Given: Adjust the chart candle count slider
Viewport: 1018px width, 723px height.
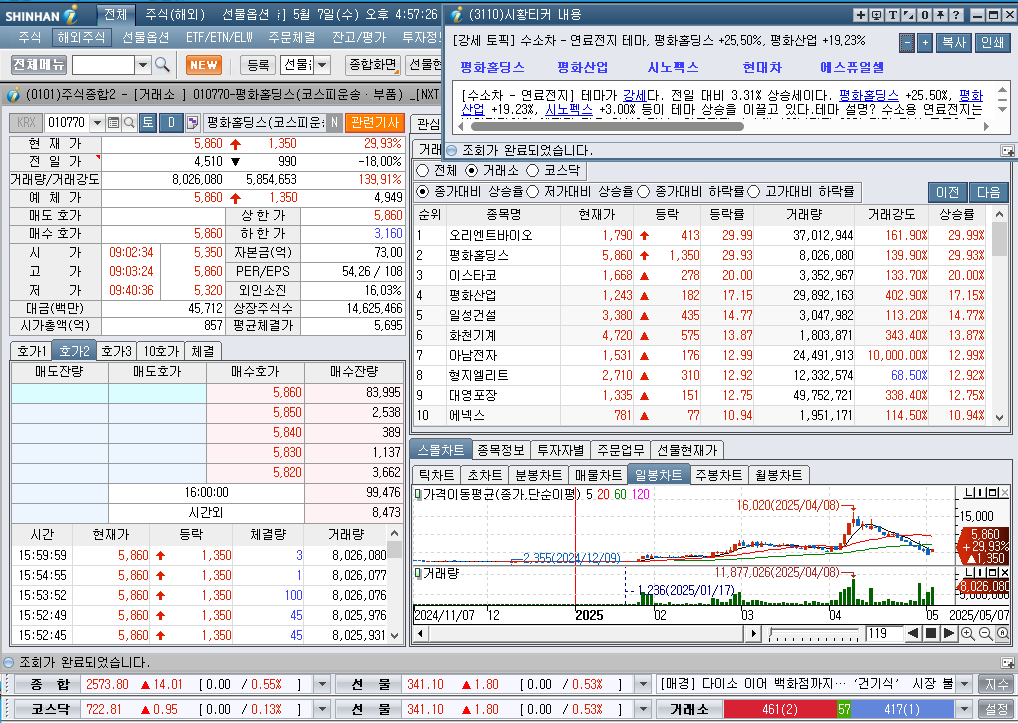Looking at the screenshot, I should click(814, 633).
